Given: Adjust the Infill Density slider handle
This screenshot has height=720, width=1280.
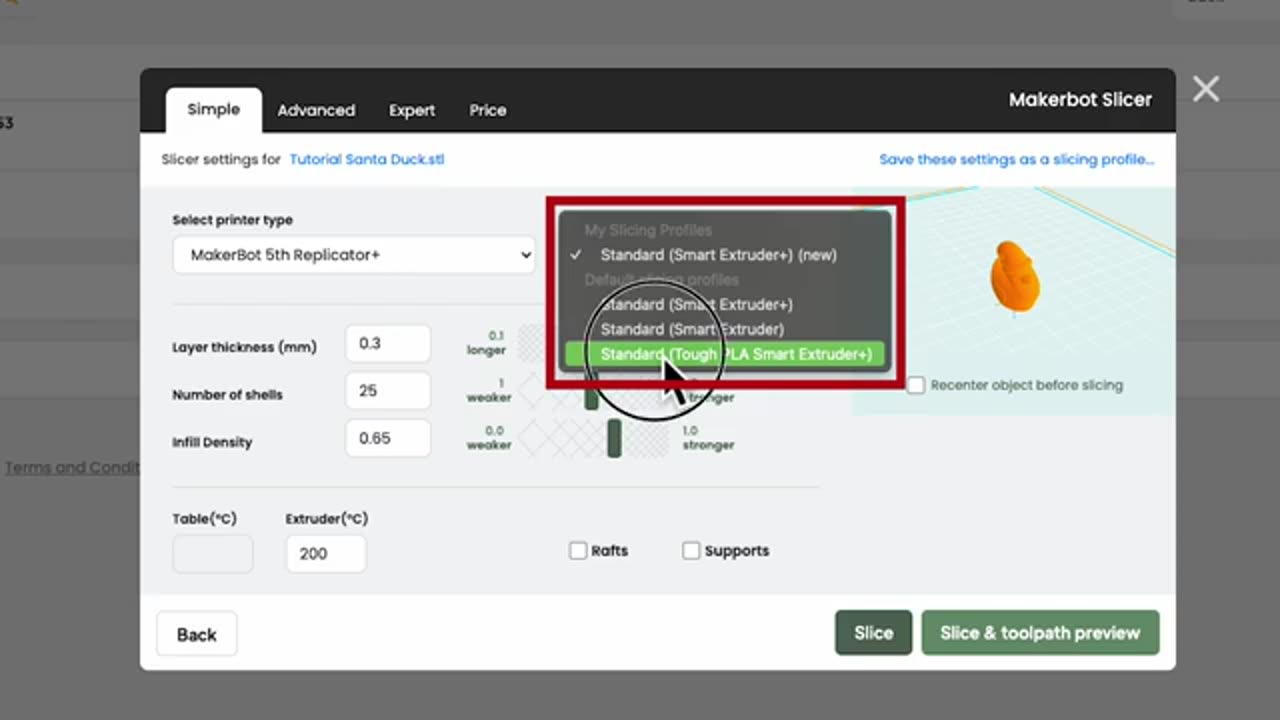Looking at the screenshot, I should [614, 438].
